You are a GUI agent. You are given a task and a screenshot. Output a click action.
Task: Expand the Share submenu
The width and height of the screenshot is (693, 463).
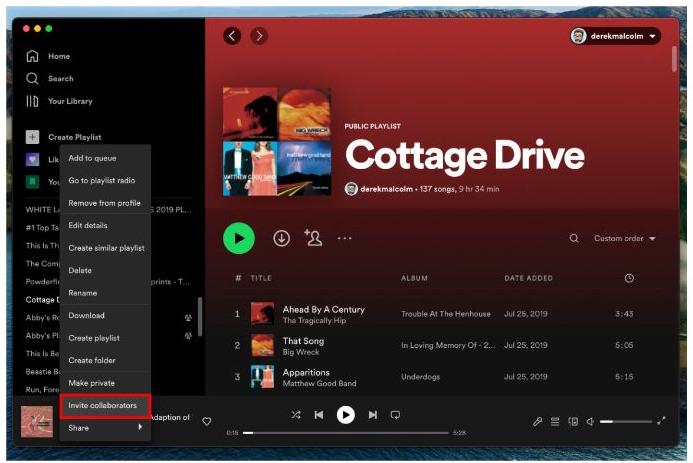(105, 428)
